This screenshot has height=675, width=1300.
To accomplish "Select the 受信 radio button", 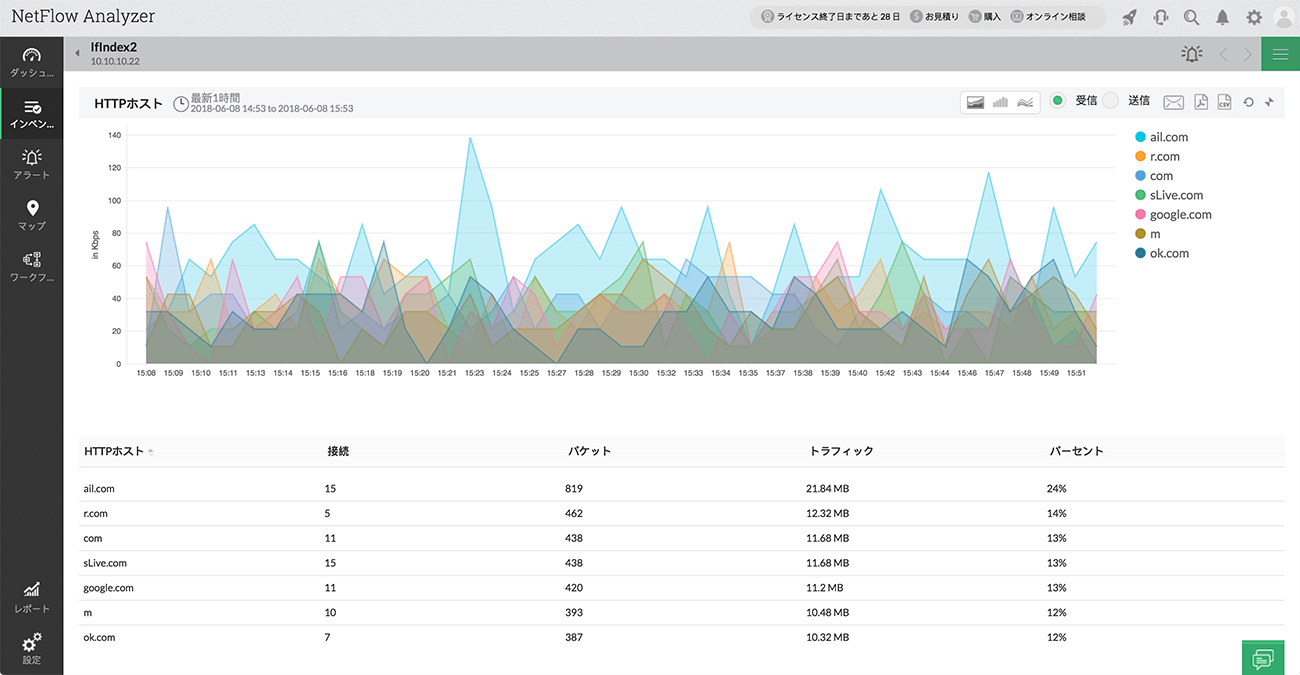I will pos(1058,101).
